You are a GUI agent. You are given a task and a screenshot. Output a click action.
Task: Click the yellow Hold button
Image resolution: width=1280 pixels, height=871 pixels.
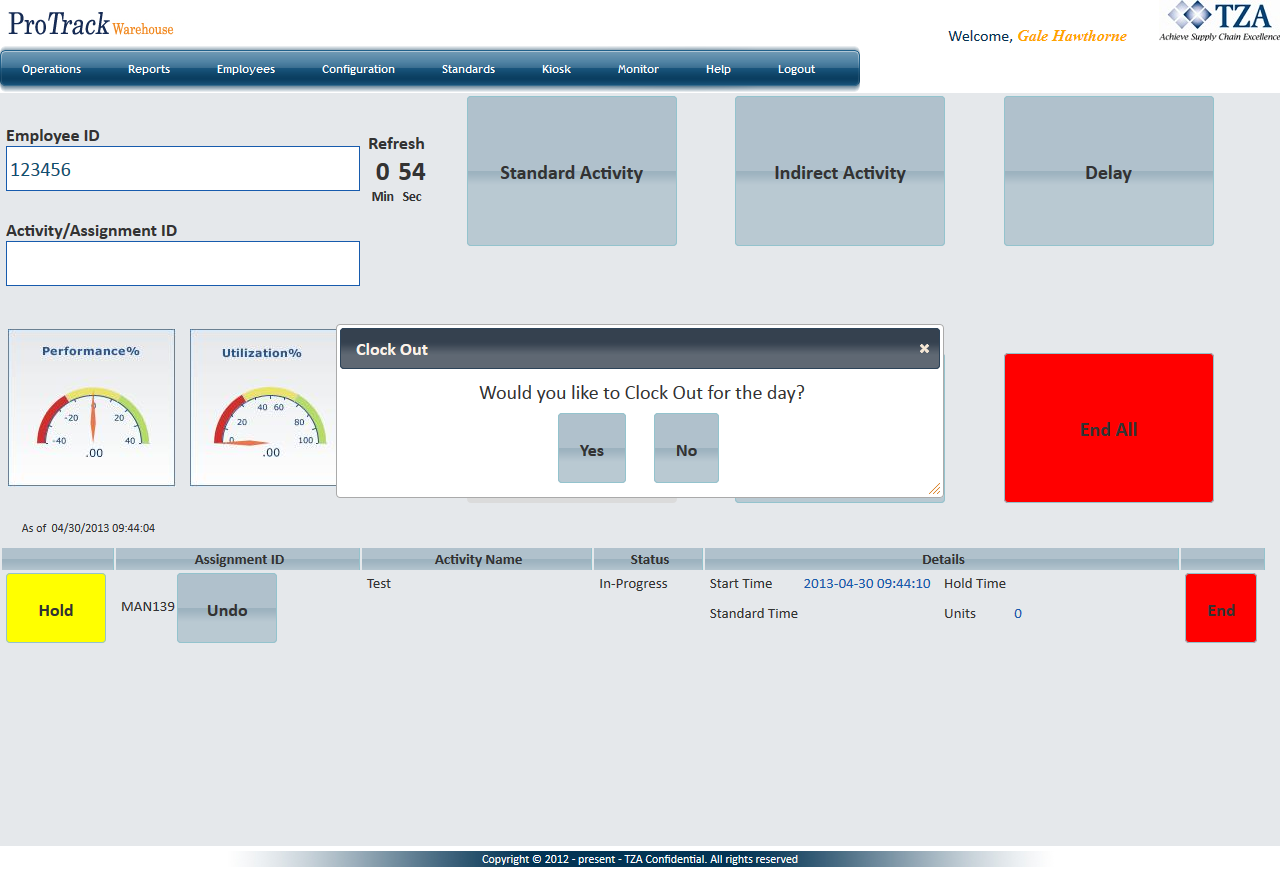pyautogui.click(x=56, y=608)
